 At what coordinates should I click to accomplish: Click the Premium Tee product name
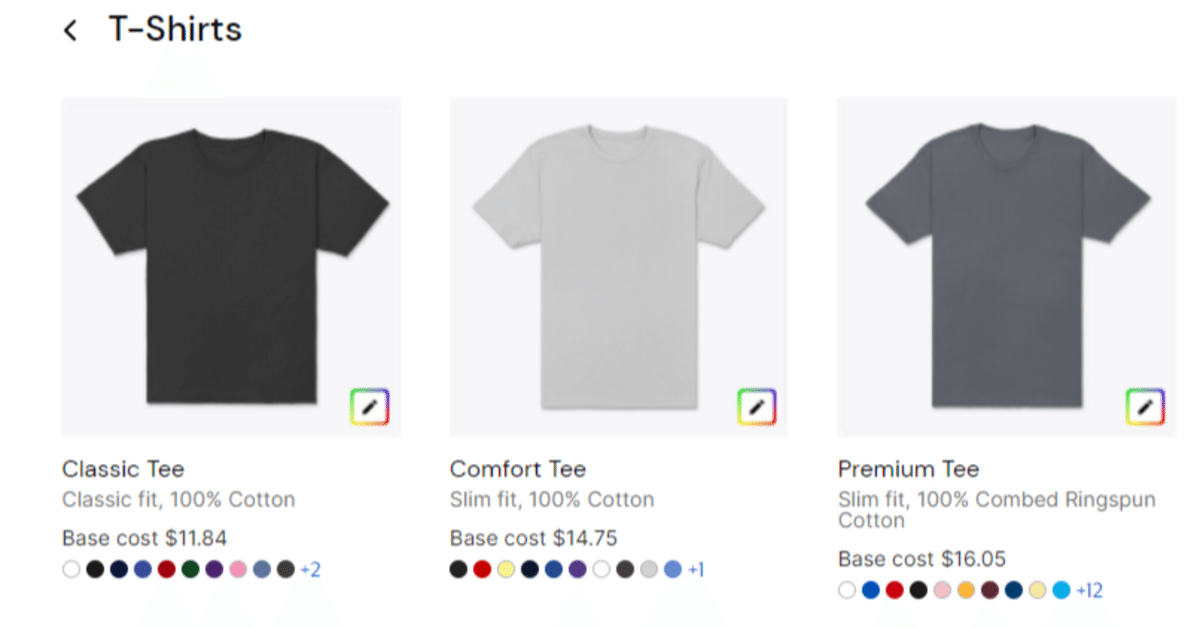point(908,469)
